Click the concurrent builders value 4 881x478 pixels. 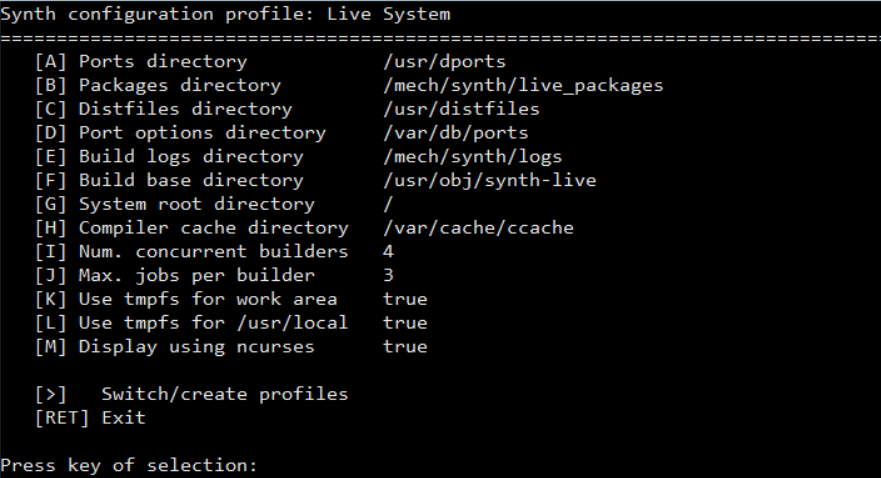[388, 252]
